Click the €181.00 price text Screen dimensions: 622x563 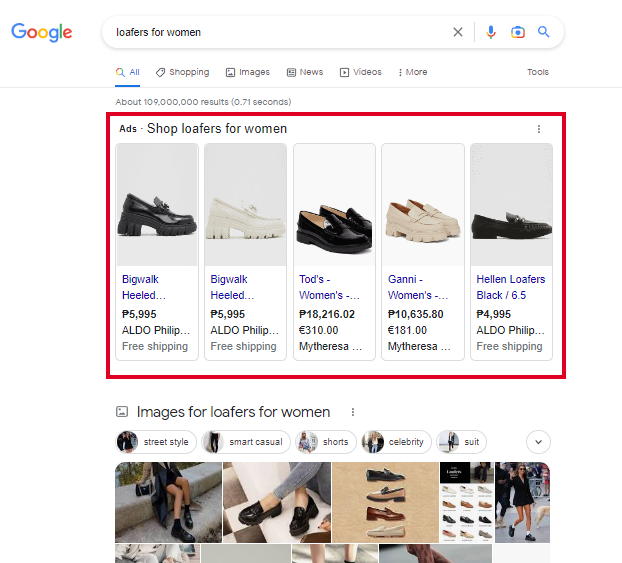click(407, 330)
